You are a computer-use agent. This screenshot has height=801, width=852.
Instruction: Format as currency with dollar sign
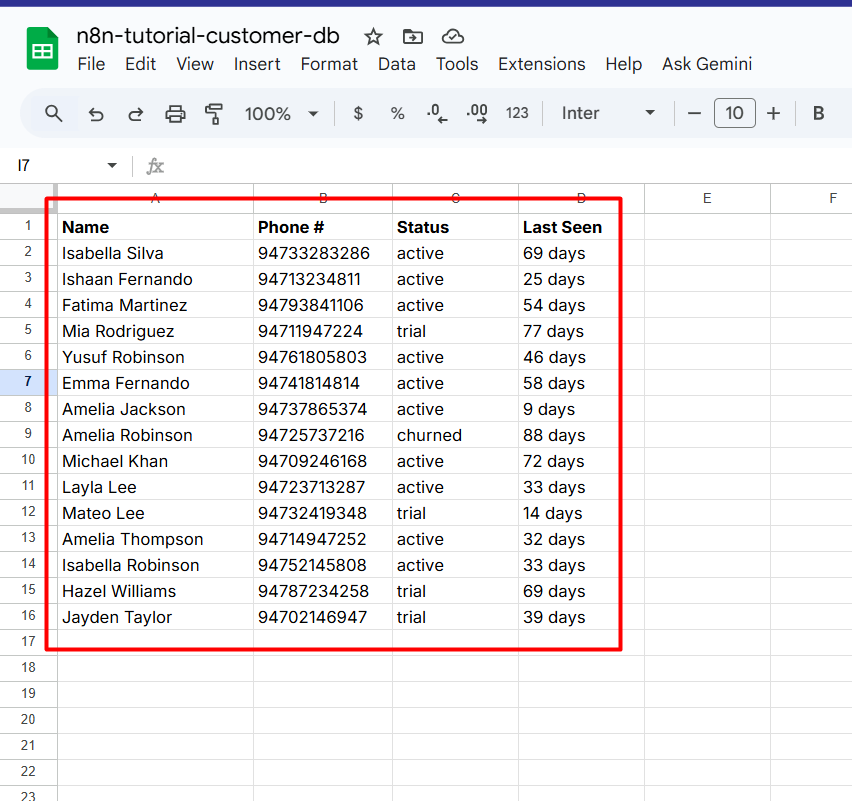[x=358, y=114]
